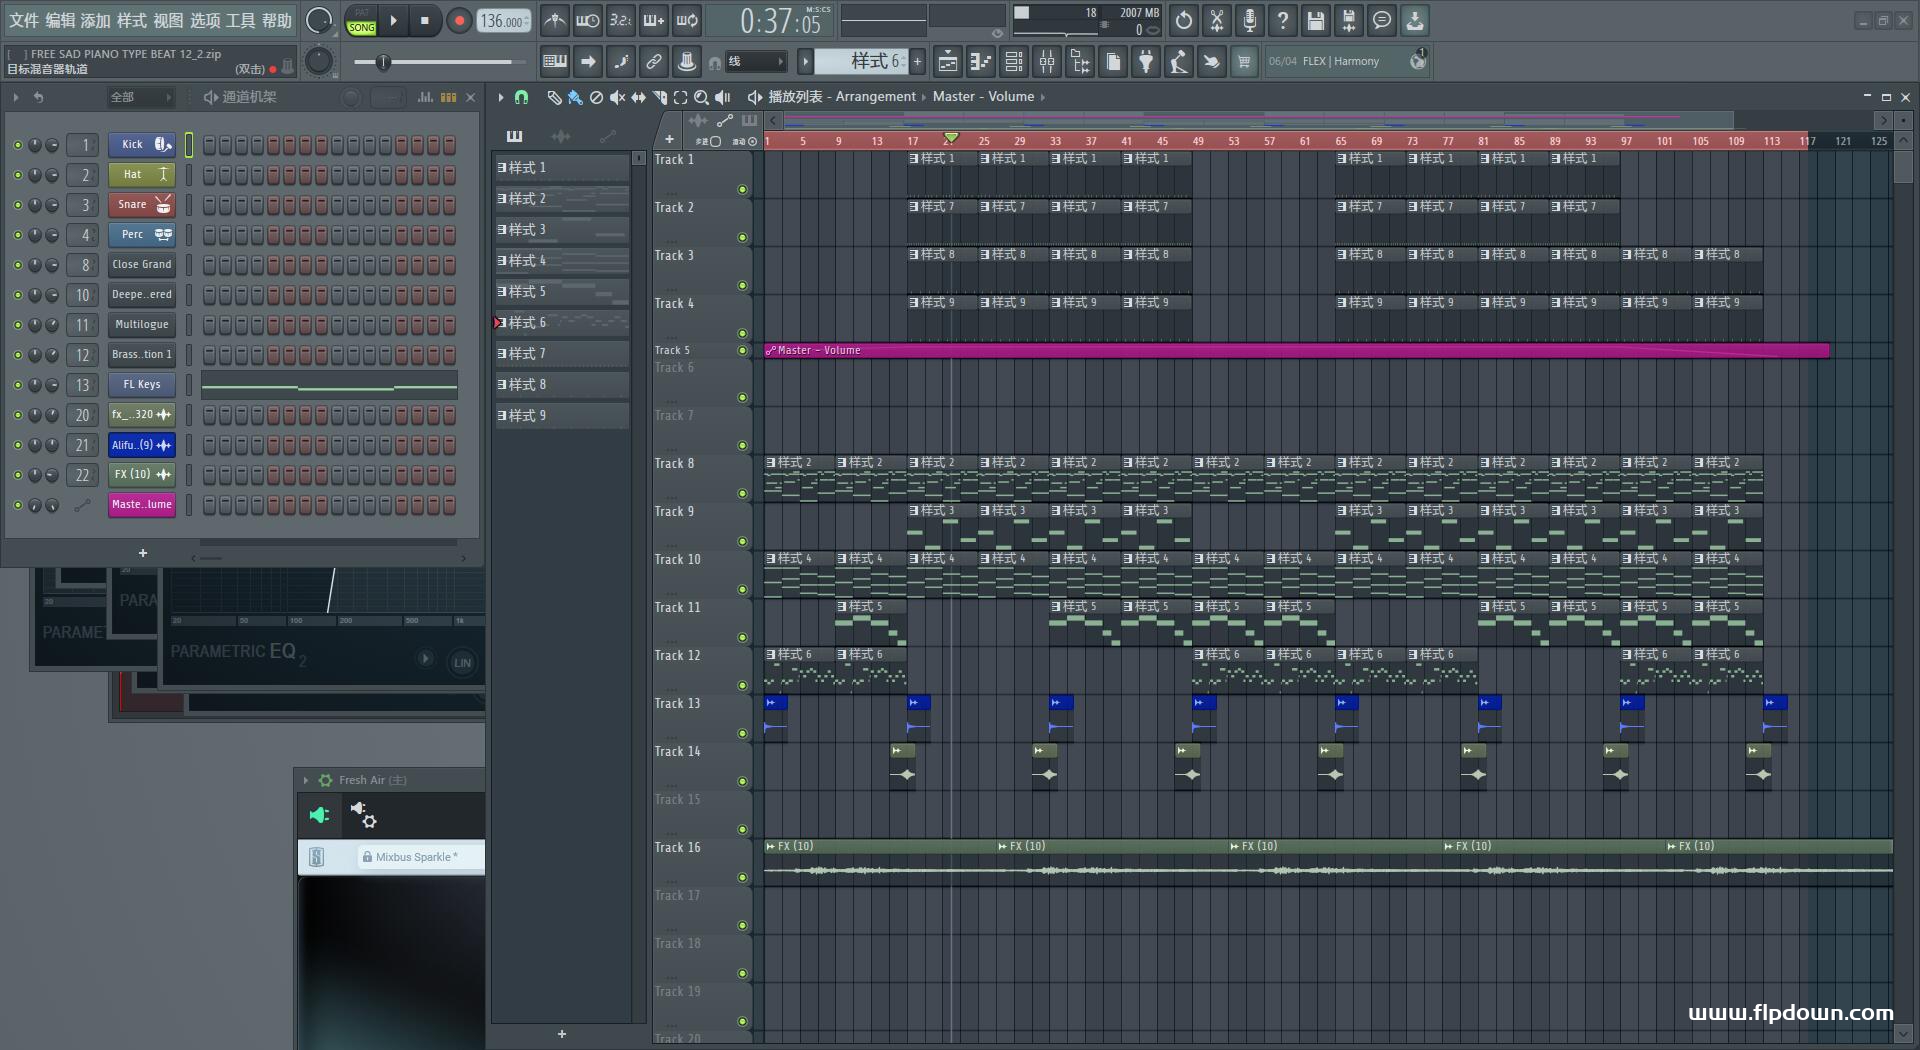Select 样式 3 in the pattern picker

(562, 230)
